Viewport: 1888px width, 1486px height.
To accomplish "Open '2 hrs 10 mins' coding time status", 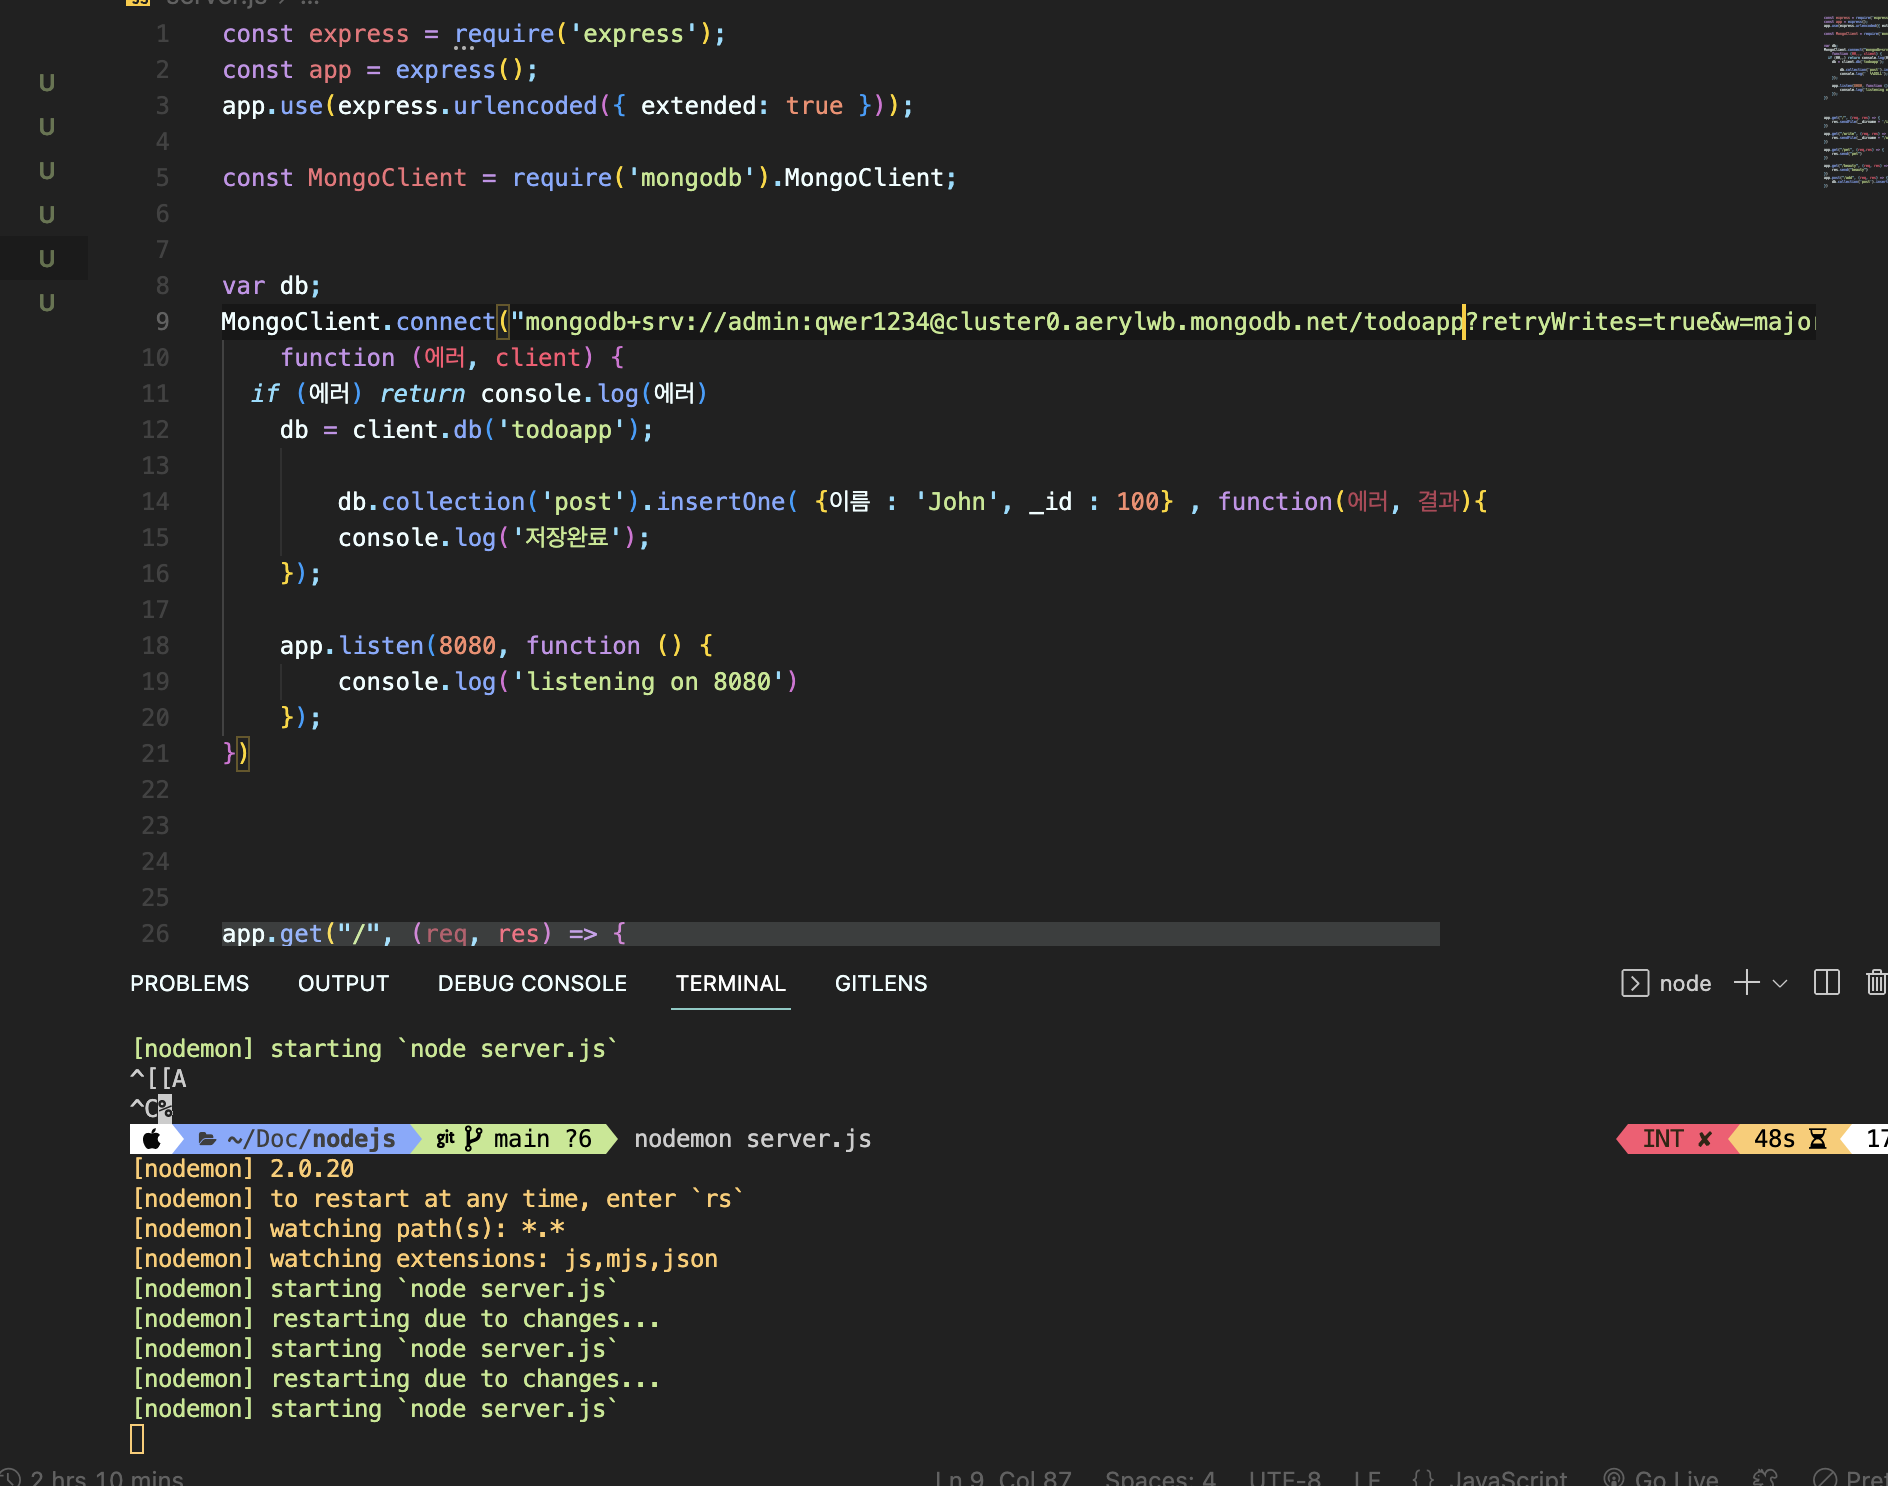I will [106, 1477].
